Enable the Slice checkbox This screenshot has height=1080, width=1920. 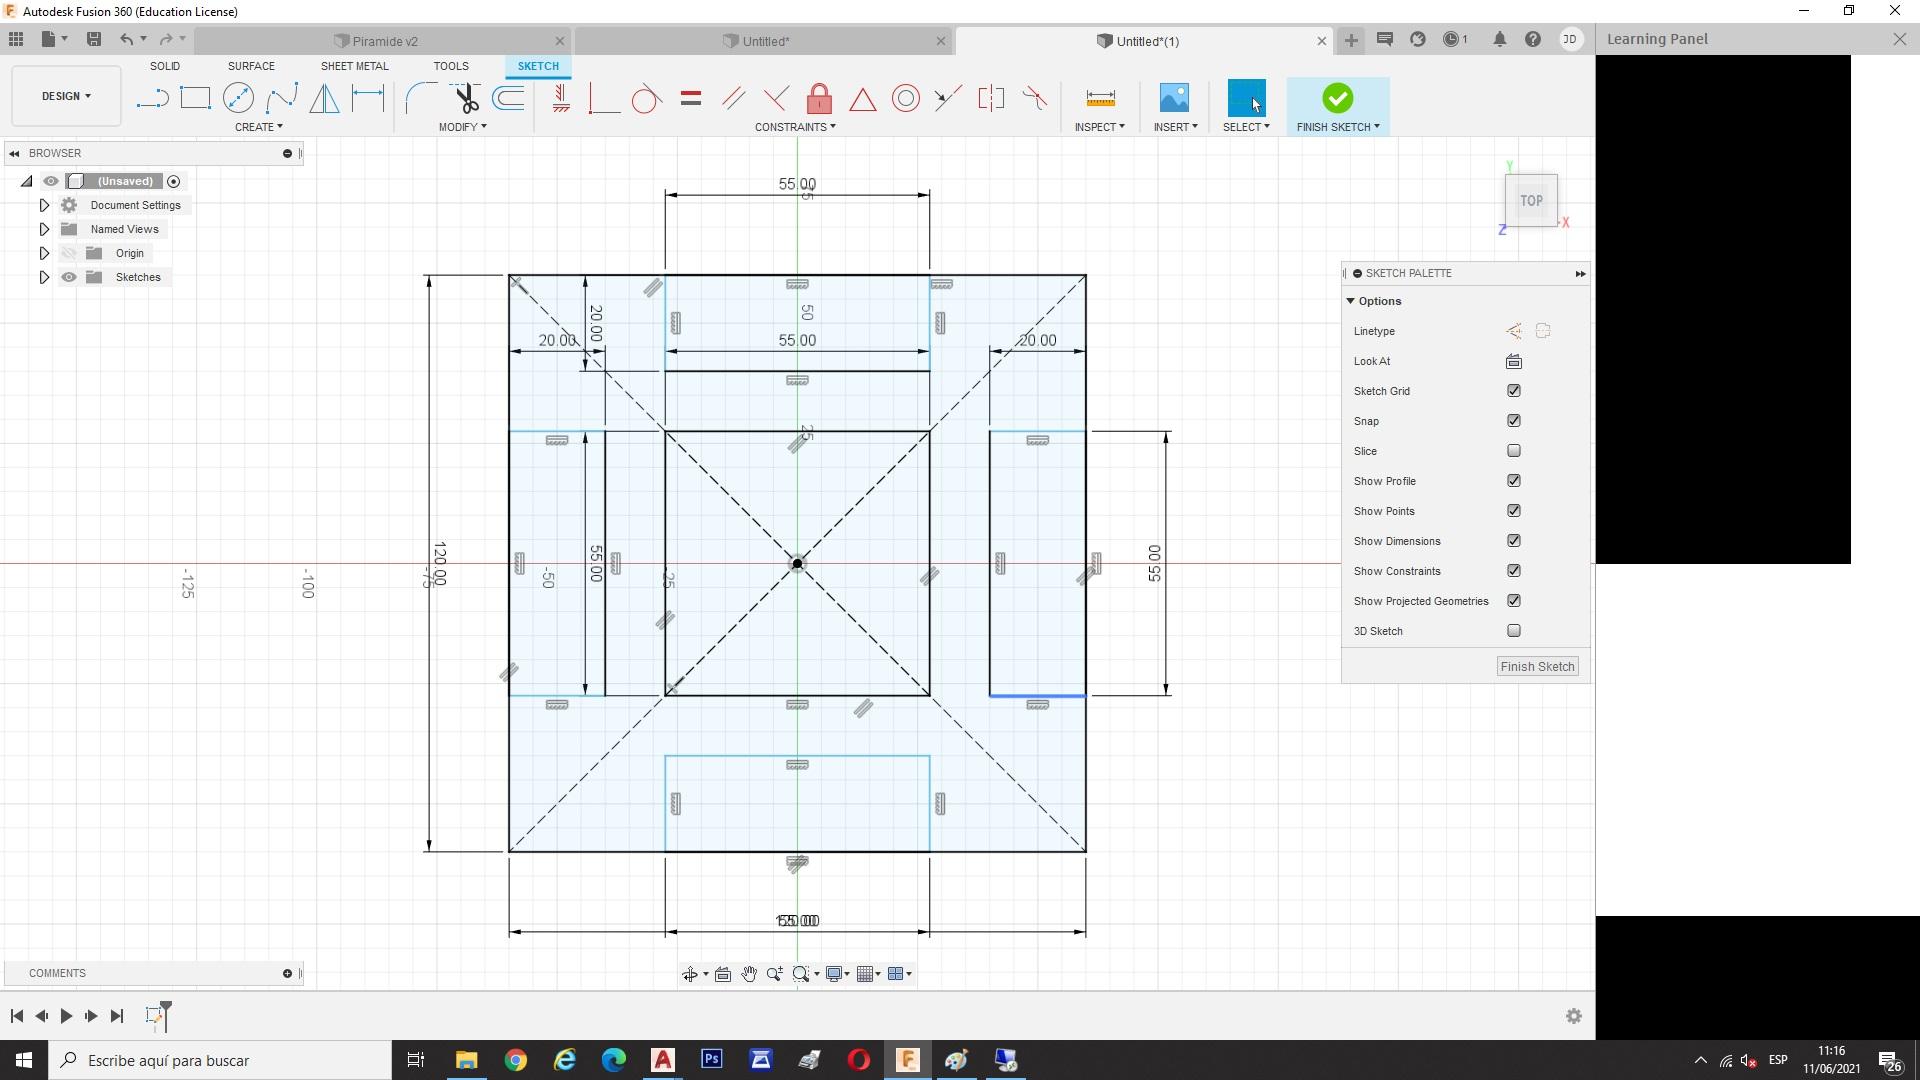pos(1514,451)
